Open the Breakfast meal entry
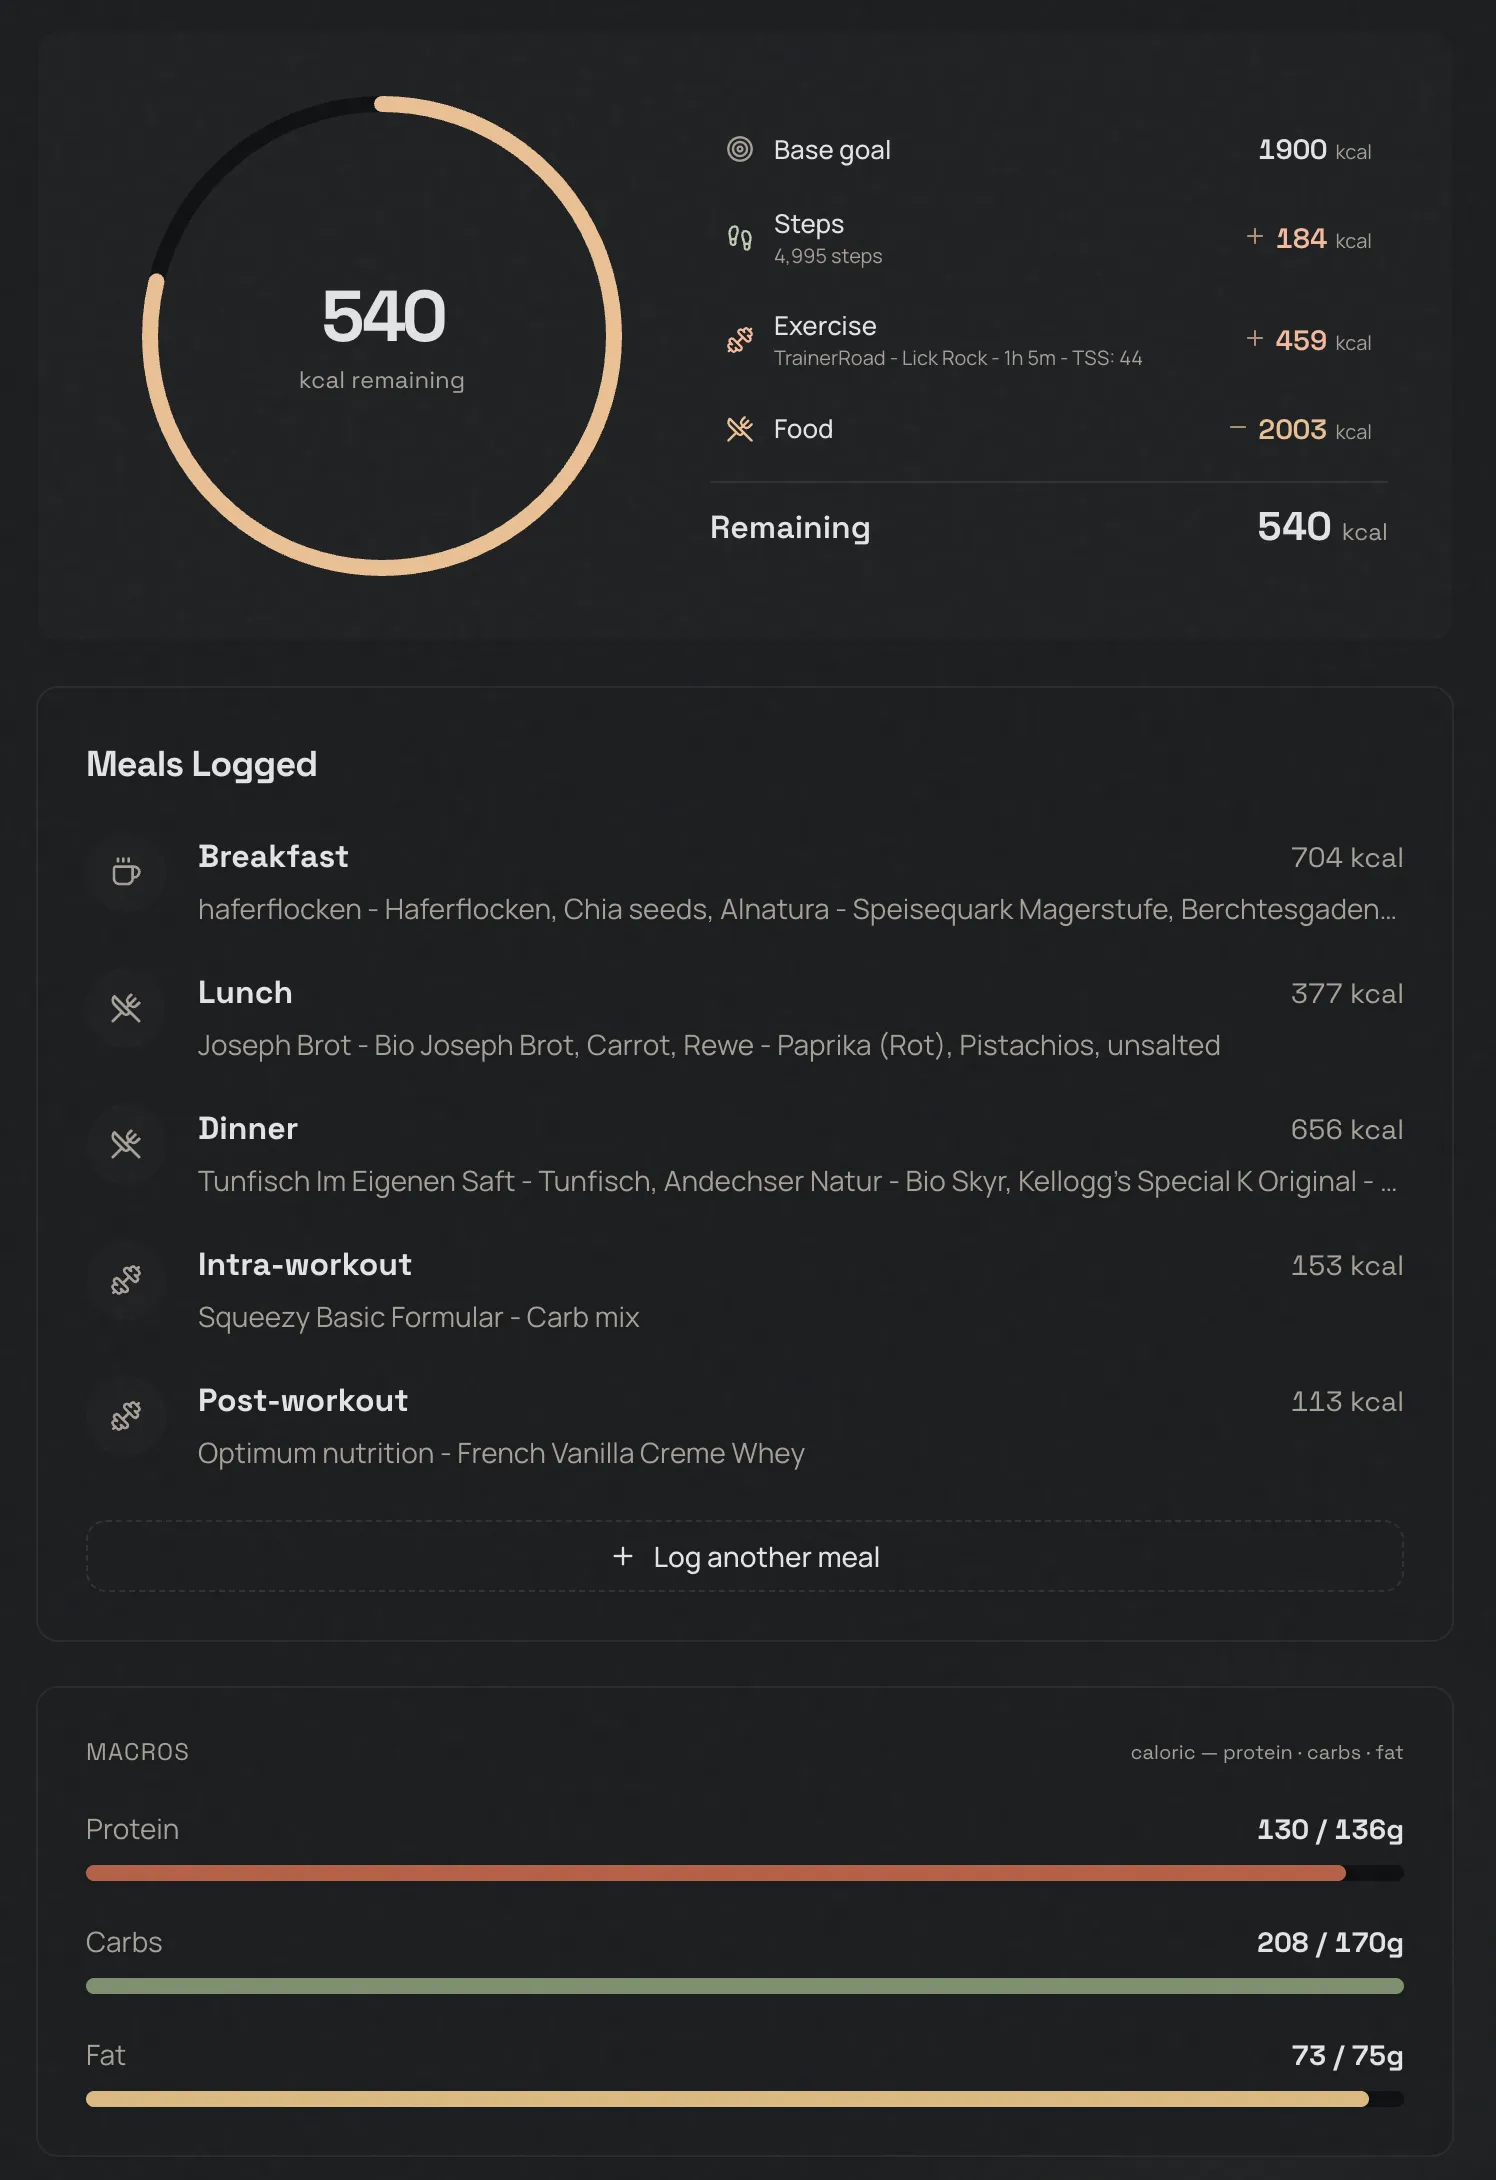Screen dimensions: 1496x2180 (273, 857)
